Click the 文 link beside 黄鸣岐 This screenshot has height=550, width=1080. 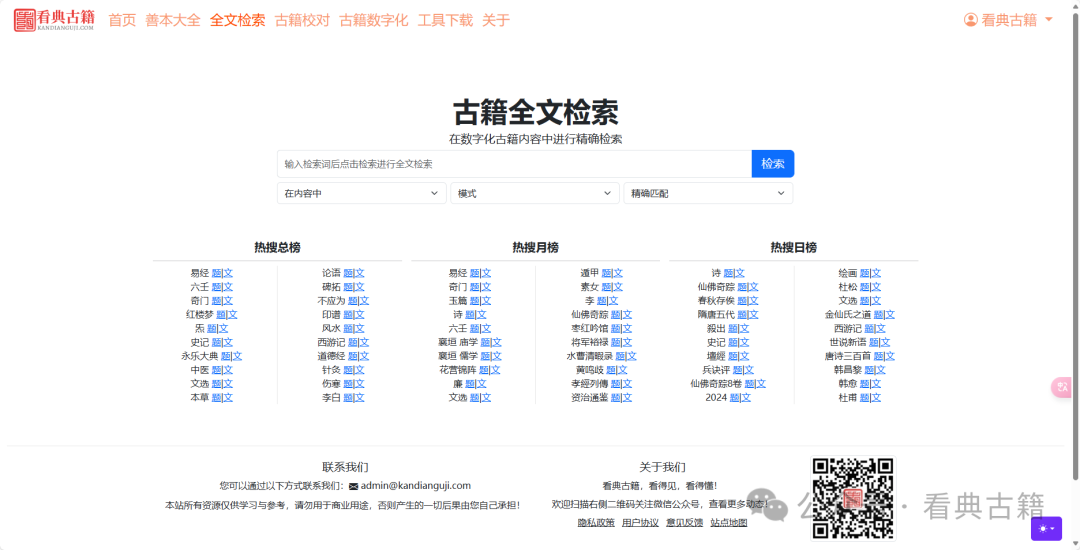(623, 370)
